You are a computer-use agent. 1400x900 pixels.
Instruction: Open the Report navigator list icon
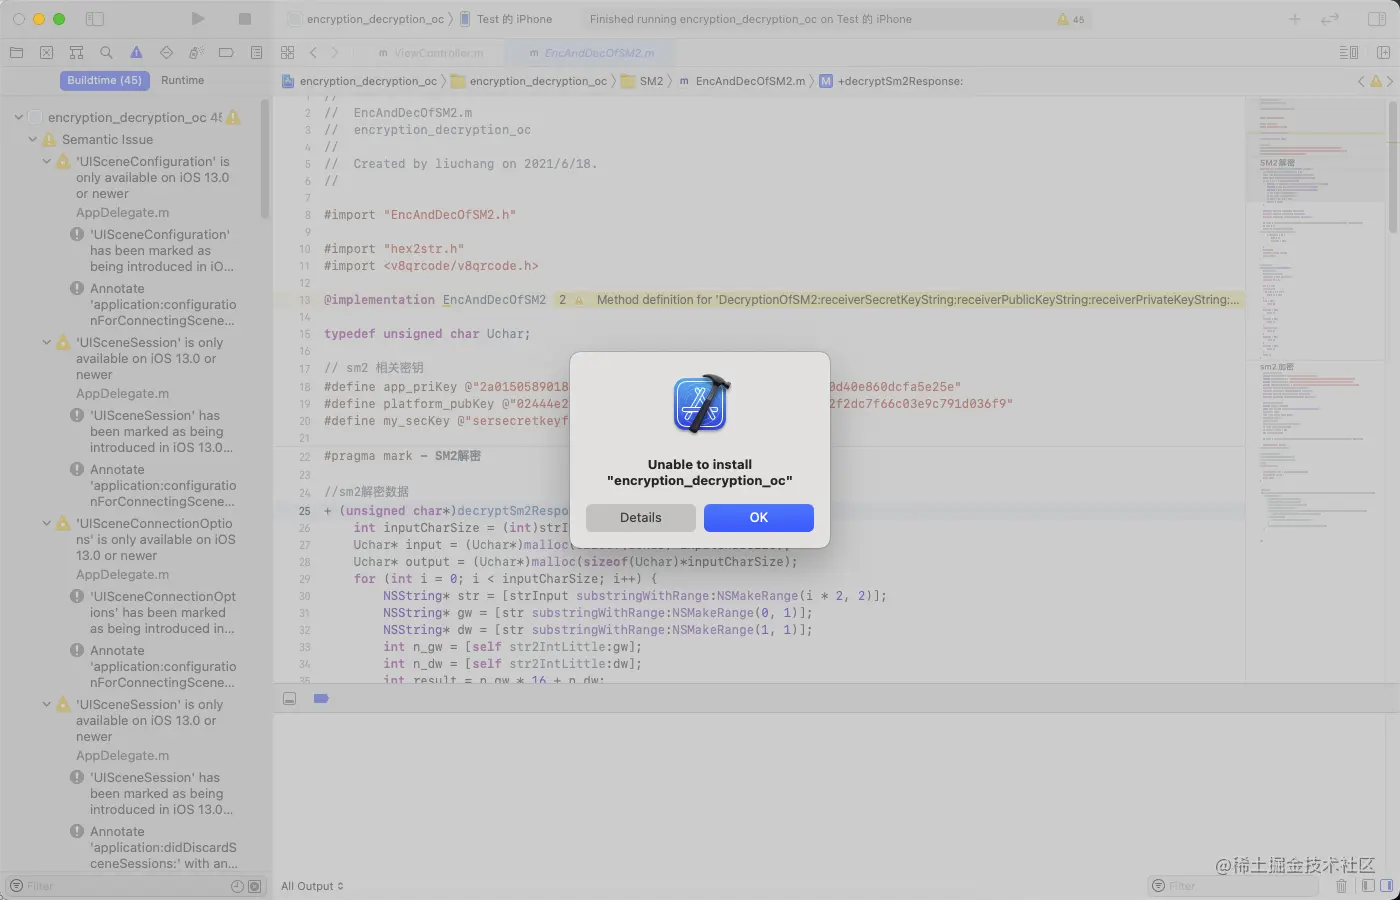point(256,52)
